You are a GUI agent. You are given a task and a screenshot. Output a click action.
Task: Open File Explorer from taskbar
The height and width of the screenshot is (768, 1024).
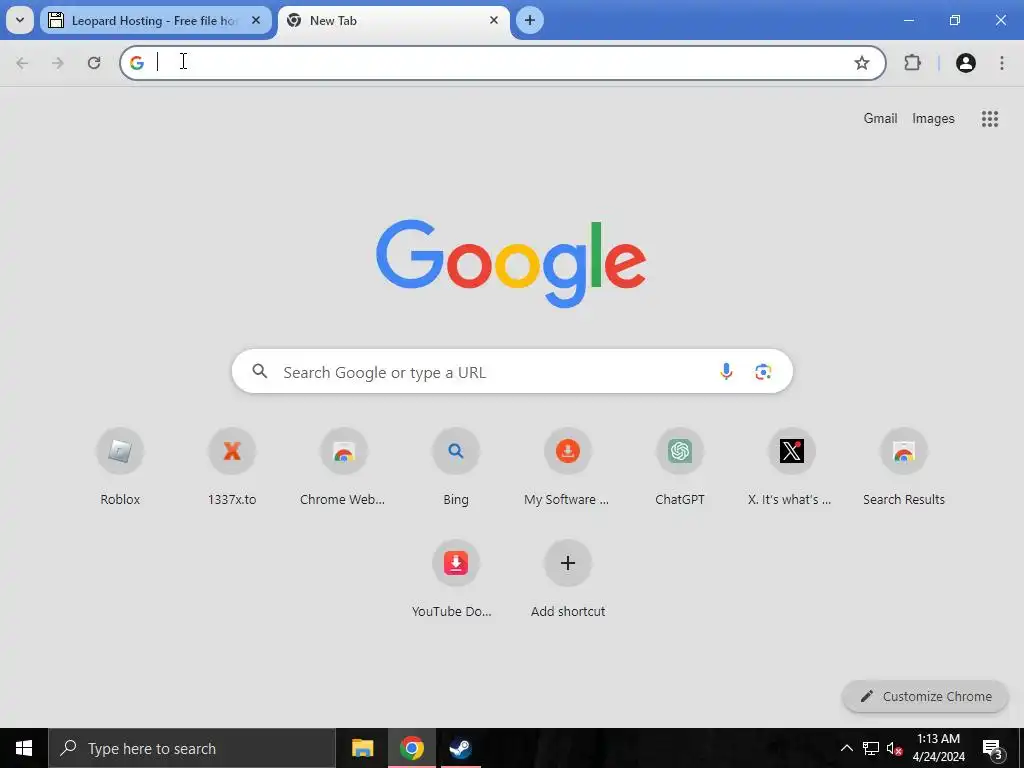pyautogui.click(x=362, y=748)
